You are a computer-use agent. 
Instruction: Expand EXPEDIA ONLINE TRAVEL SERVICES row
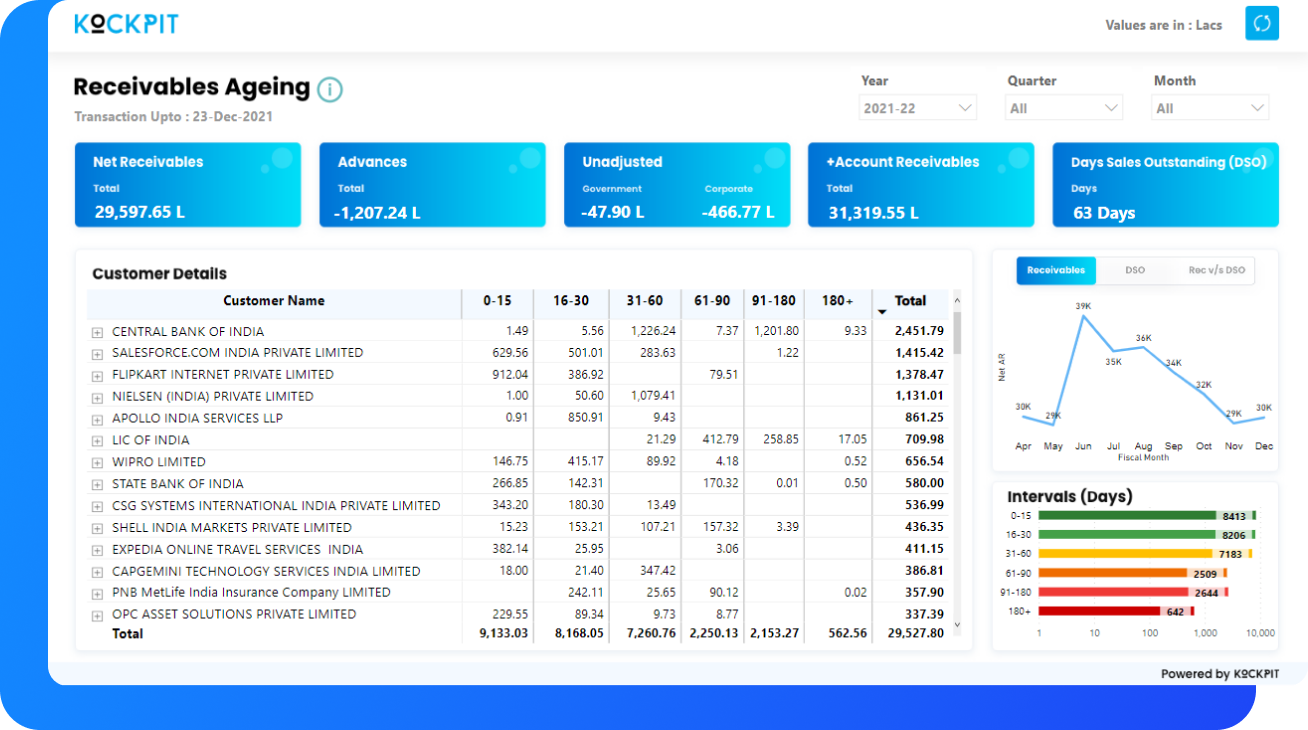pyautogui.click(x=97, y=551)
